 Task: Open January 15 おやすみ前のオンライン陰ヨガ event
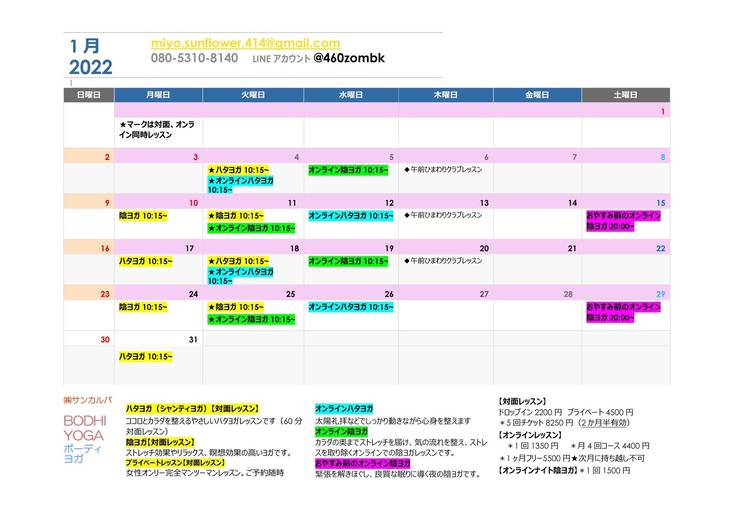(624, 221)
